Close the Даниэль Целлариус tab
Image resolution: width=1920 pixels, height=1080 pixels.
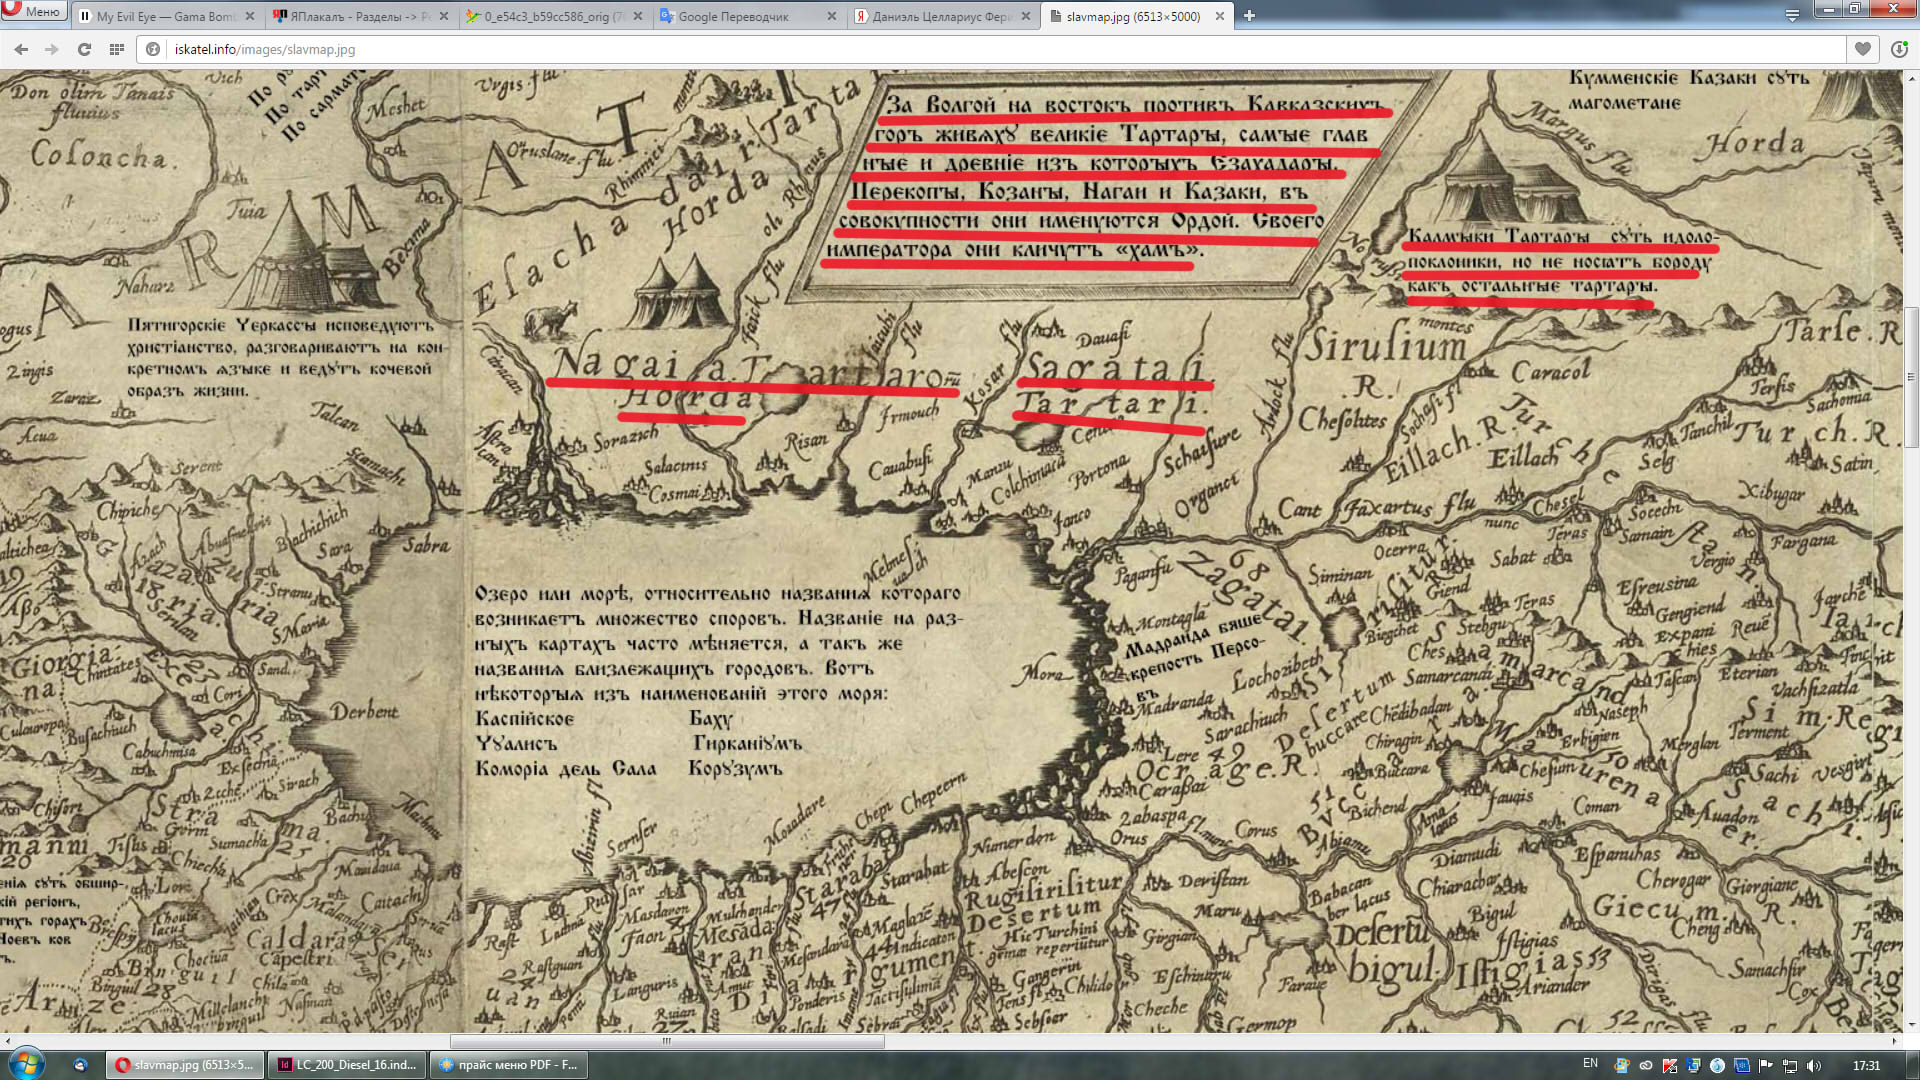[x=1026, y=16]
